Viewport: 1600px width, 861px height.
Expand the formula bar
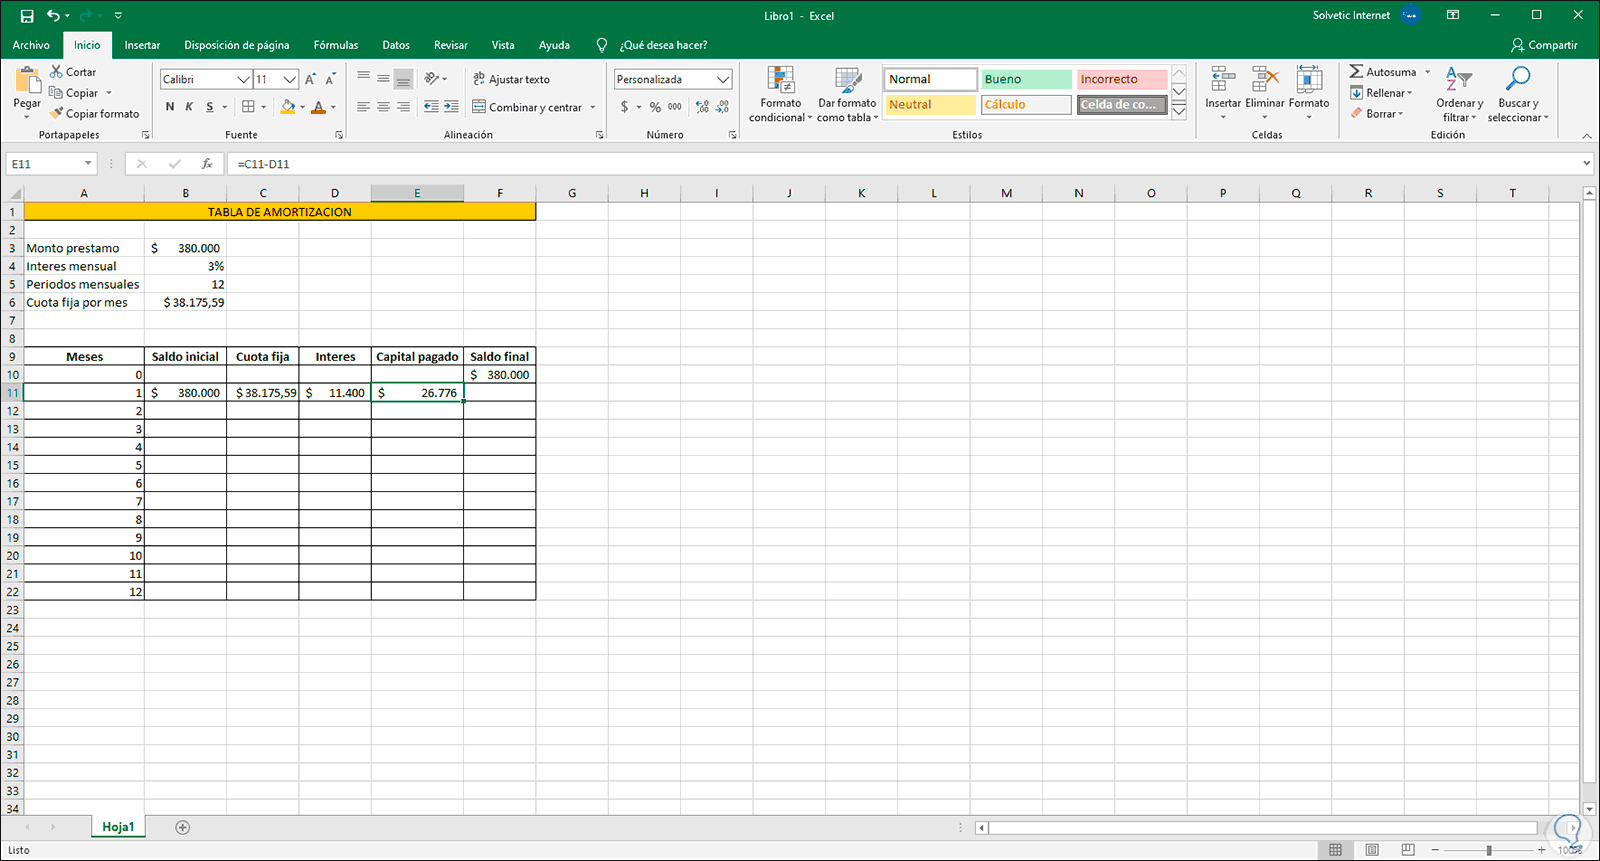(x=1587, y=164)
